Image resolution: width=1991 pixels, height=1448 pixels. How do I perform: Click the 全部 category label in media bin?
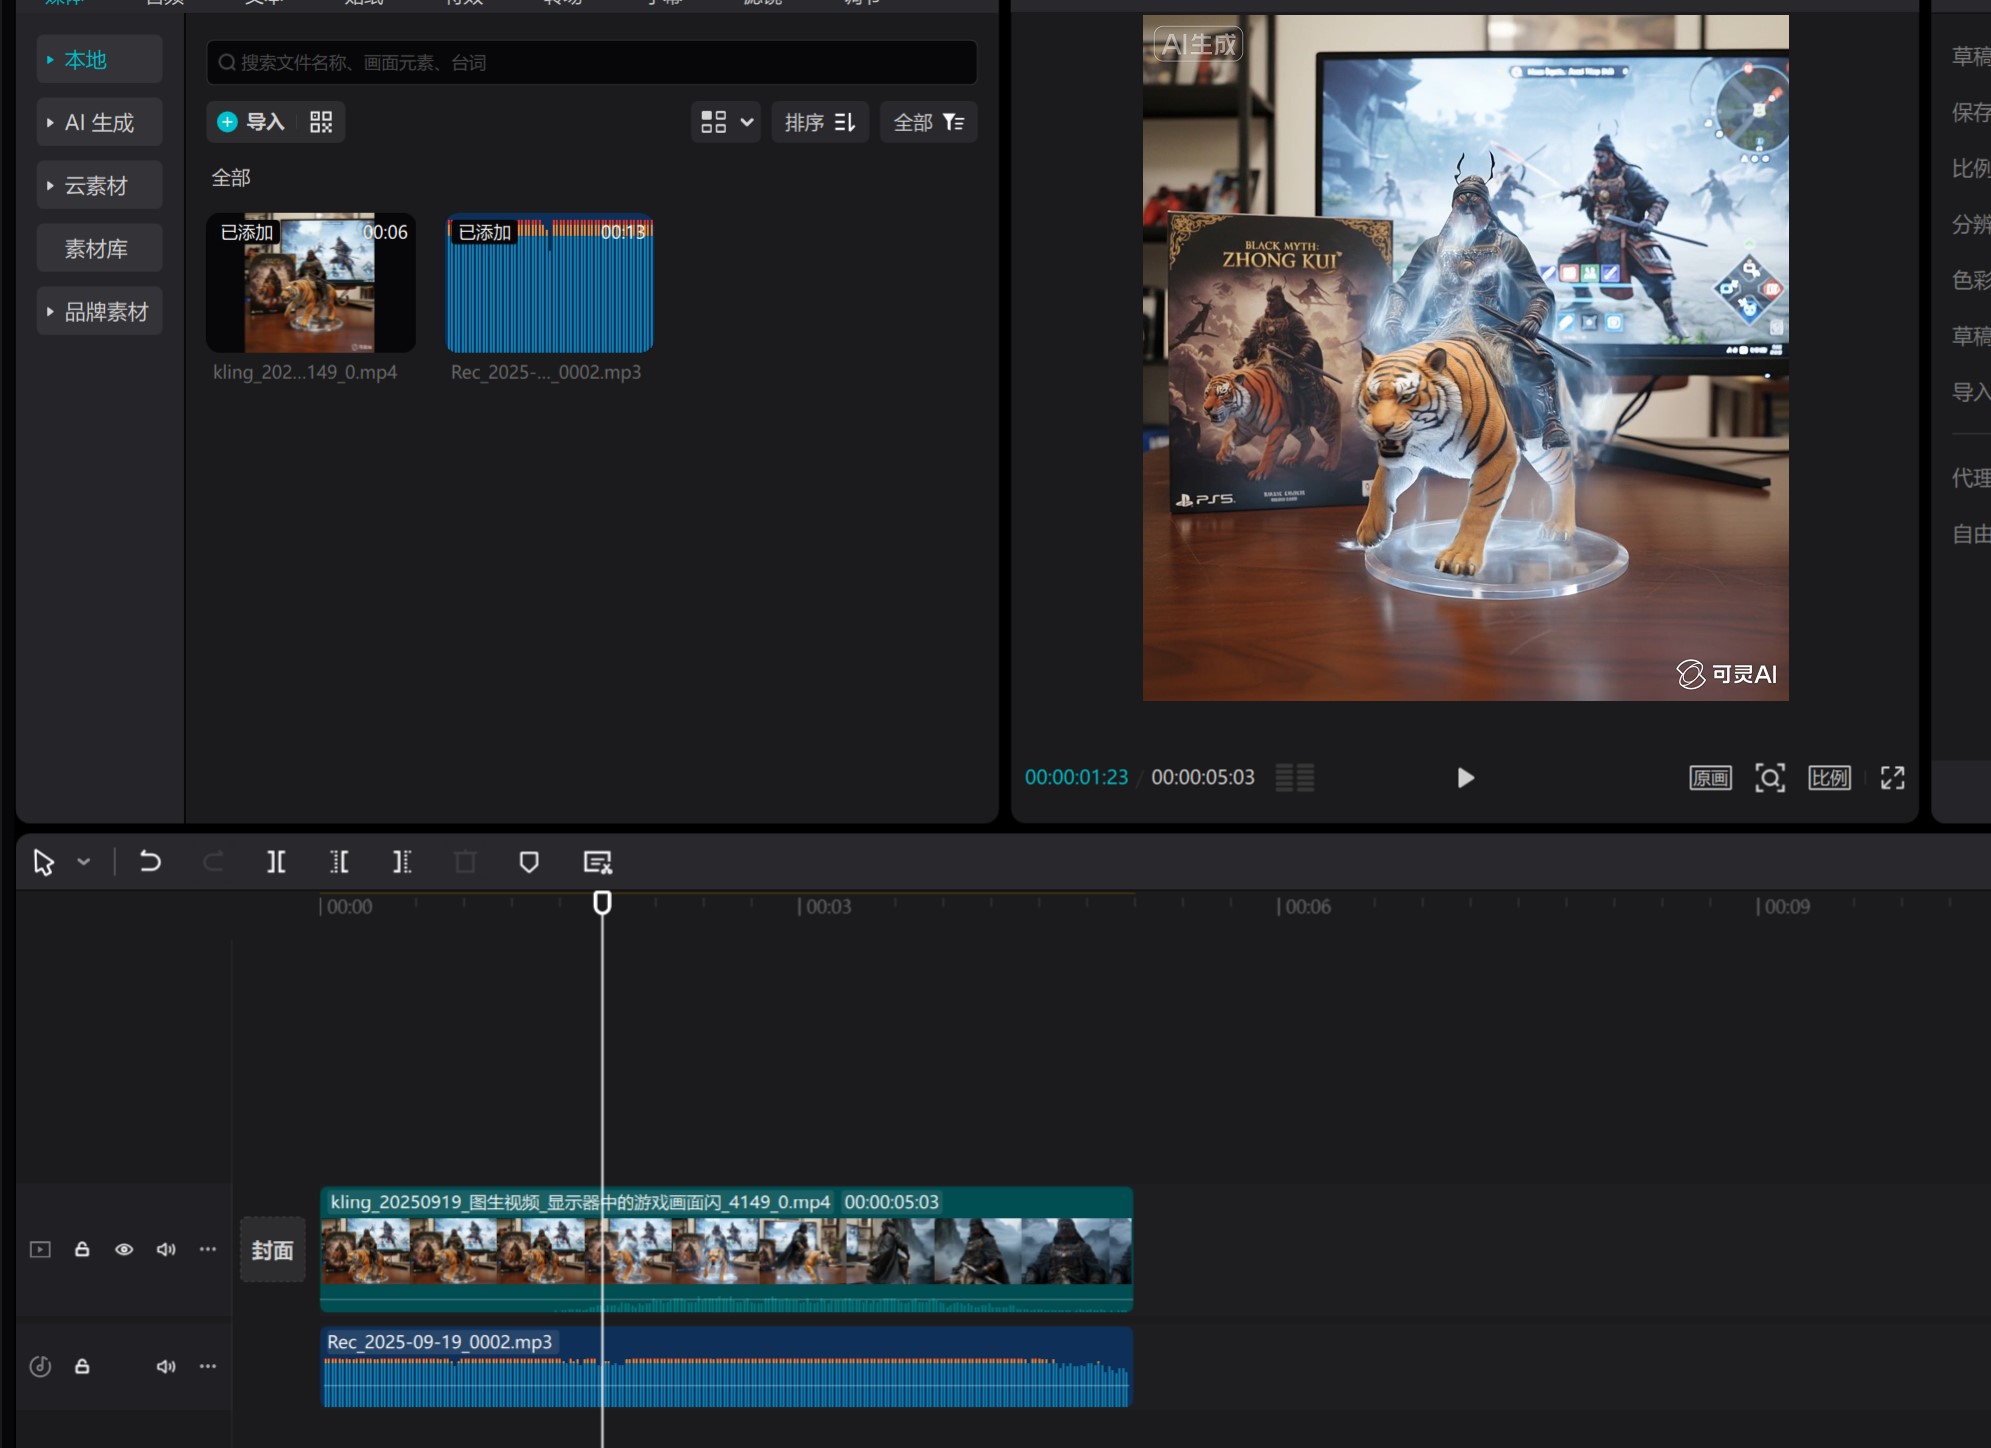[x=231, y=178]
